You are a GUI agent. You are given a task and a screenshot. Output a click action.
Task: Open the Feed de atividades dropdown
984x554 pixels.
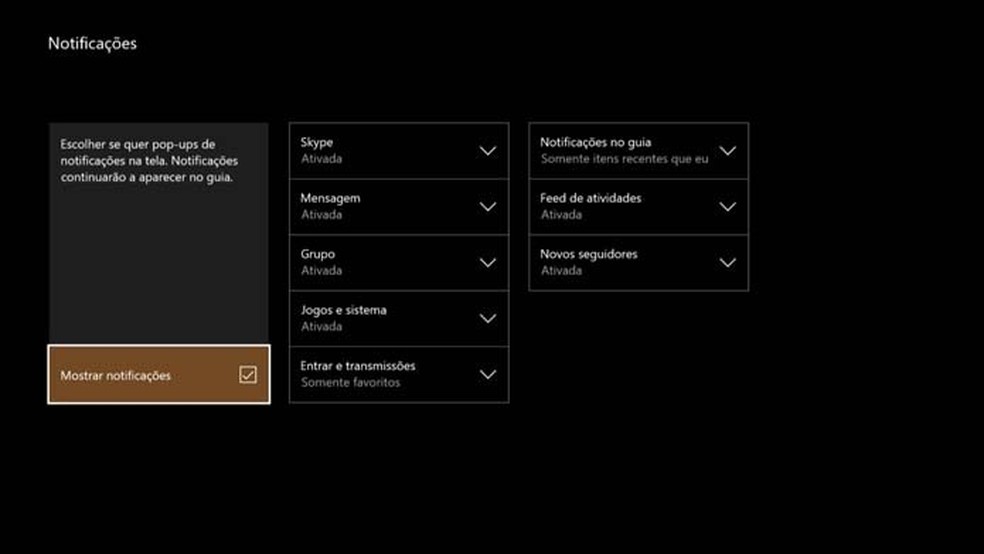[639, 207]
